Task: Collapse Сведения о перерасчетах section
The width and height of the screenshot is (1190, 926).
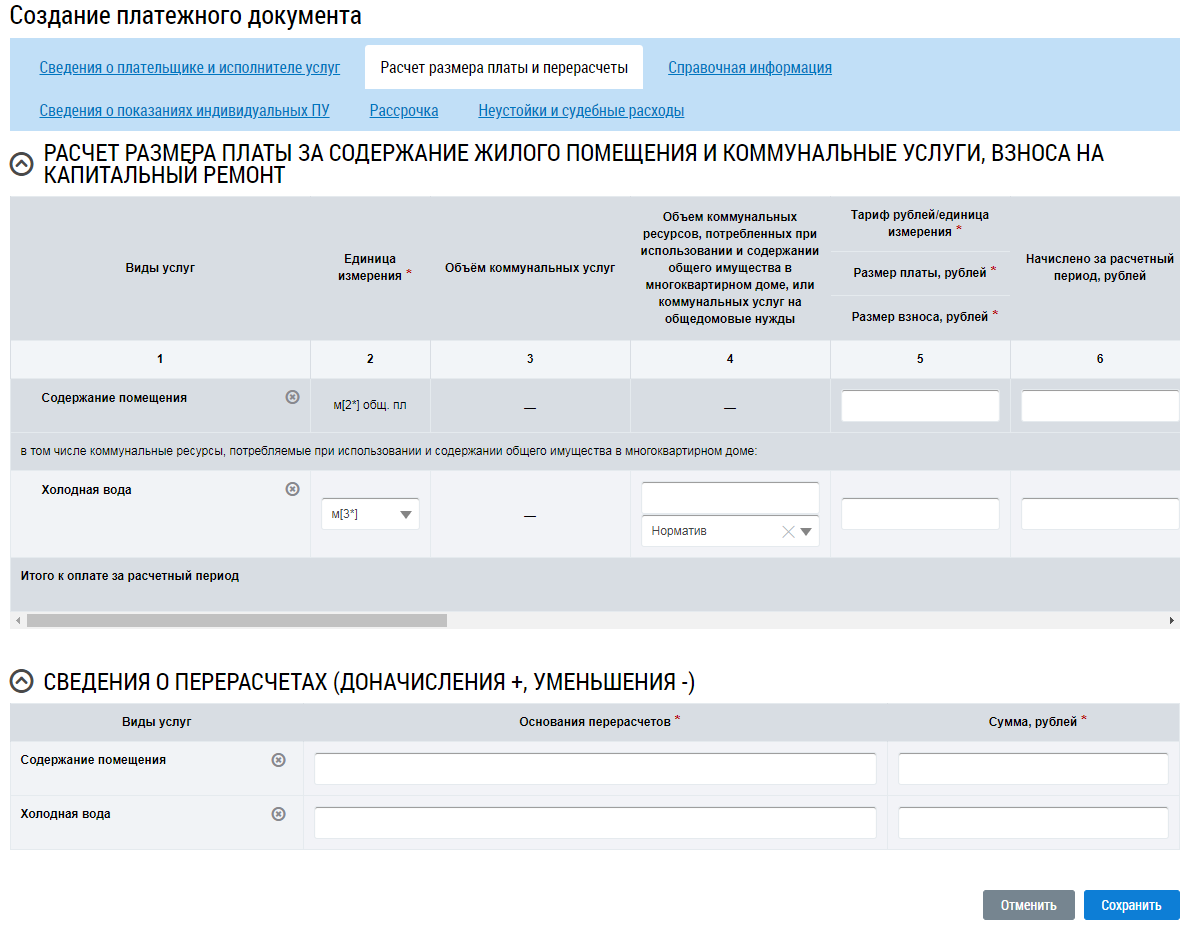Action: point(21,682)
